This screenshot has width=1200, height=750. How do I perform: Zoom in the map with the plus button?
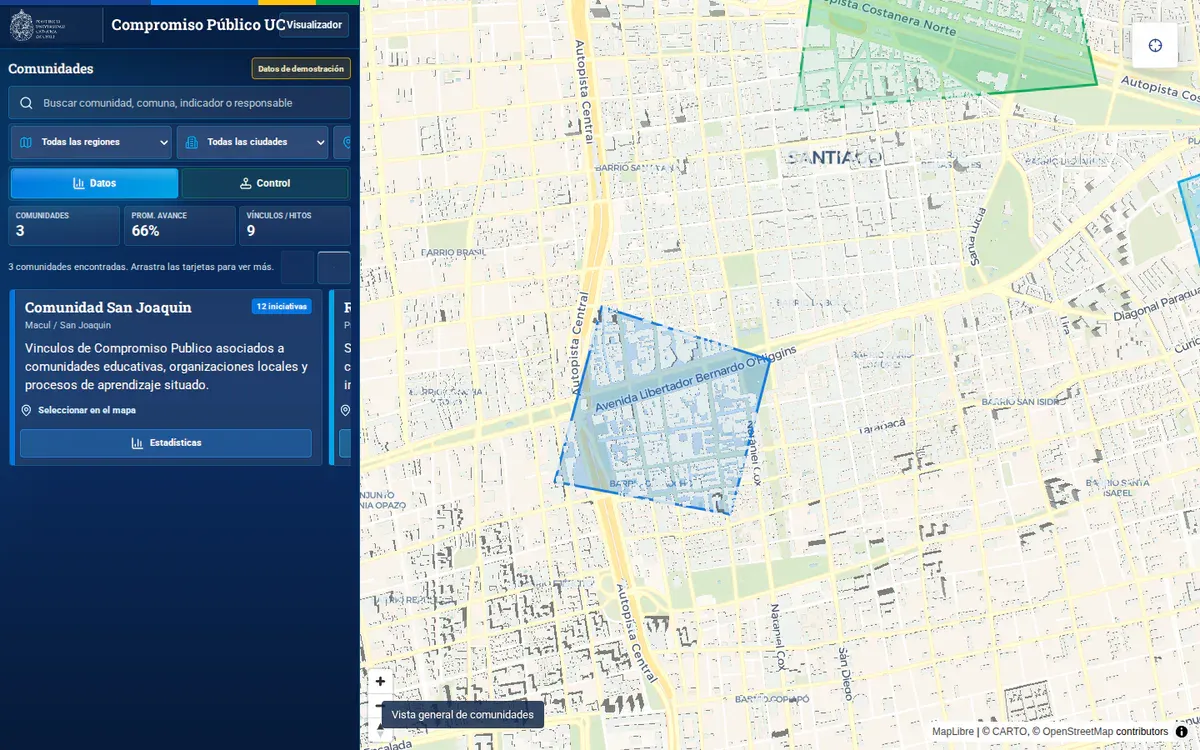click(380, 681)
